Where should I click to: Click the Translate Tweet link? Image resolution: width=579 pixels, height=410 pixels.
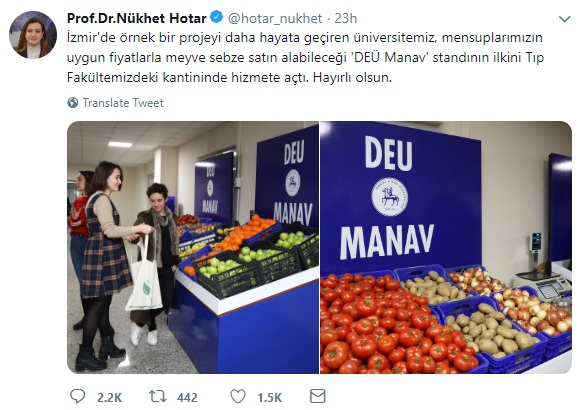[123, 103]
